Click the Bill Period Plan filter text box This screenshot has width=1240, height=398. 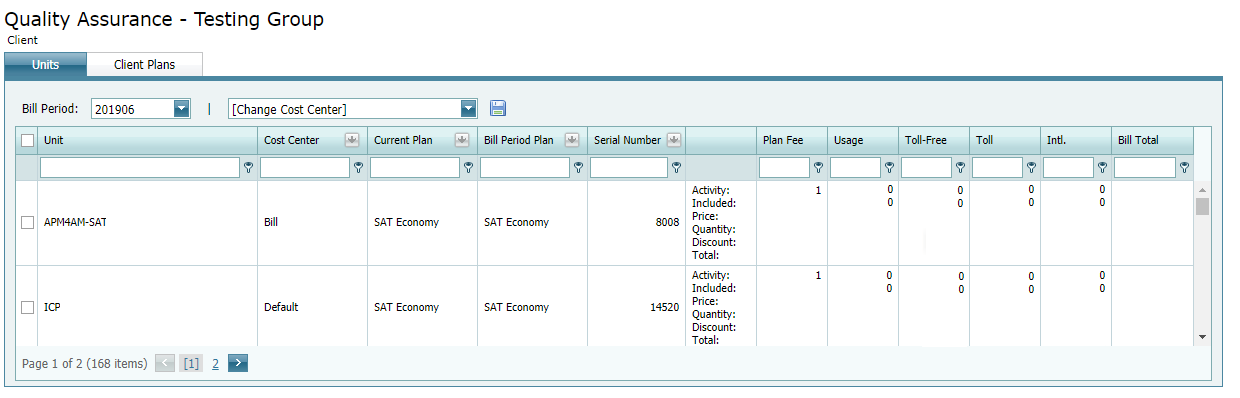pos(525,168)
